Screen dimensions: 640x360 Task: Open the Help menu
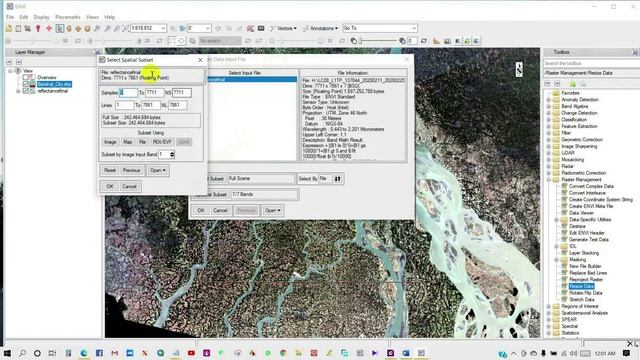coord(109,17)
